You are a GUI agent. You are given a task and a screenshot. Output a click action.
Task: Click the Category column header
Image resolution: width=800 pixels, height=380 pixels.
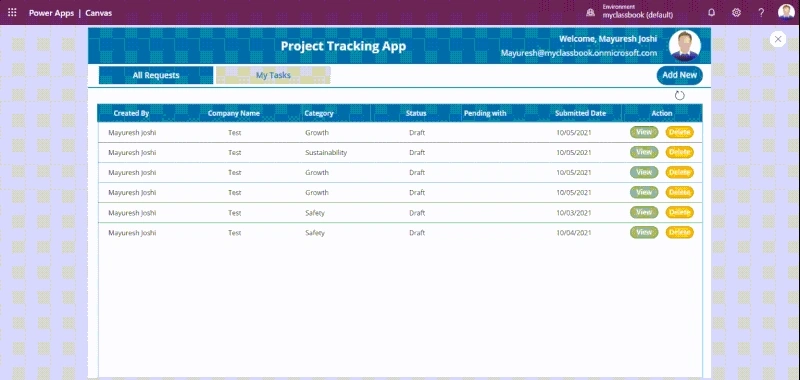pos(319,113)
